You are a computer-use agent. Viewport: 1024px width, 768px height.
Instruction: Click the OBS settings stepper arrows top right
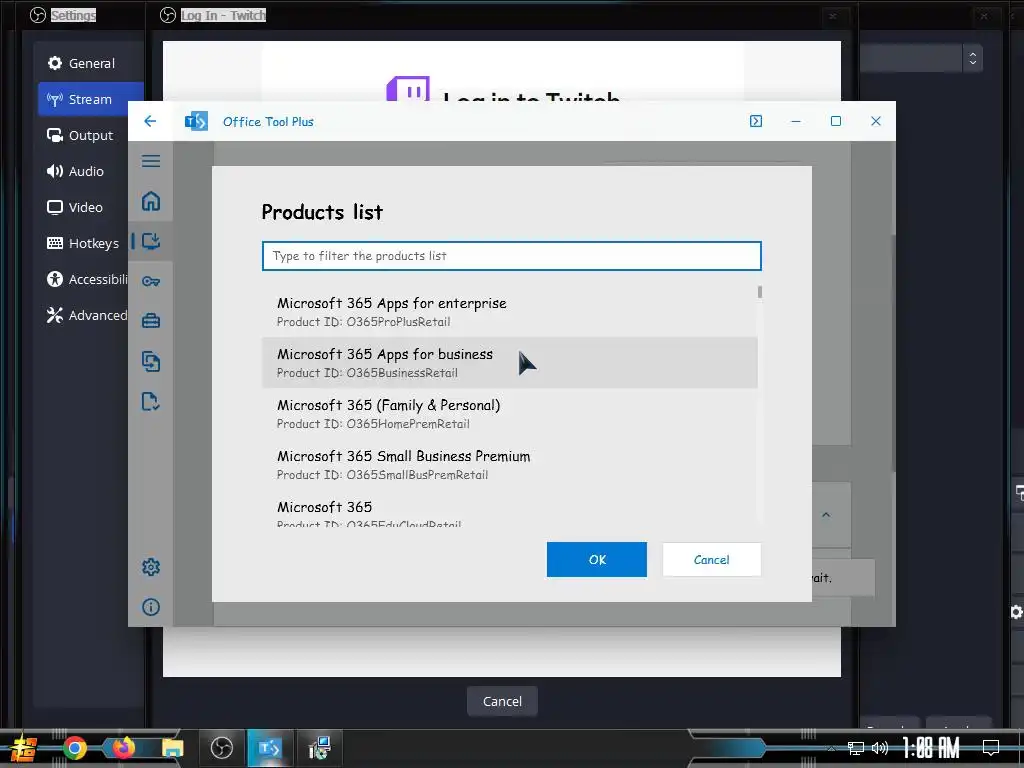point(972,59)
